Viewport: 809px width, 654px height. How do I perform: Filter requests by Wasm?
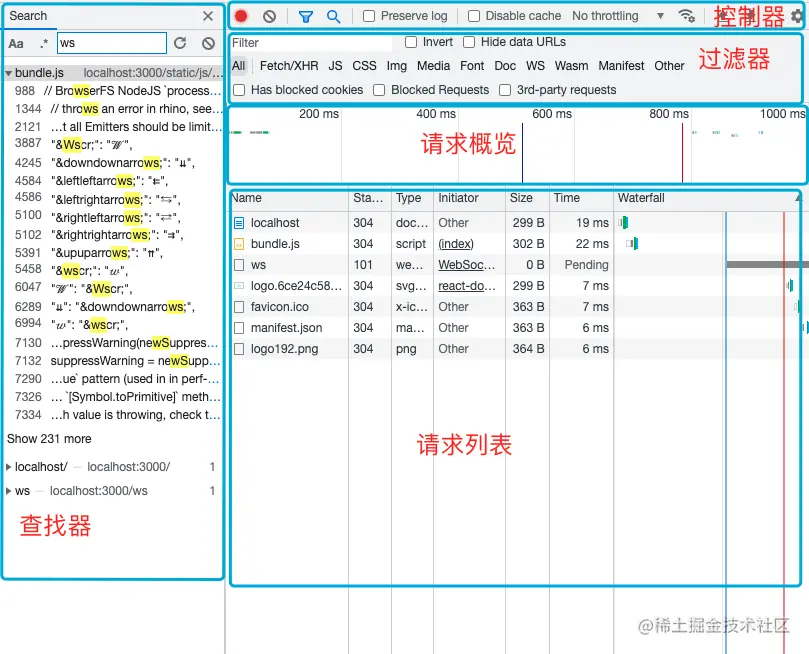coord(572,66)
